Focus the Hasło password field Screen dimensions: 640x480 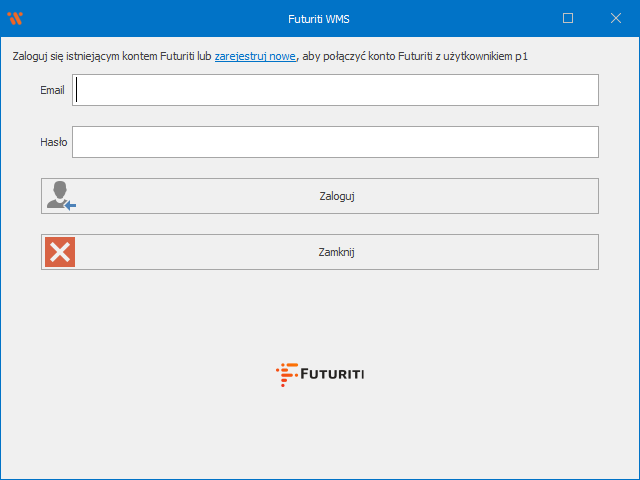pyautogui.click(x=335, y=142)
